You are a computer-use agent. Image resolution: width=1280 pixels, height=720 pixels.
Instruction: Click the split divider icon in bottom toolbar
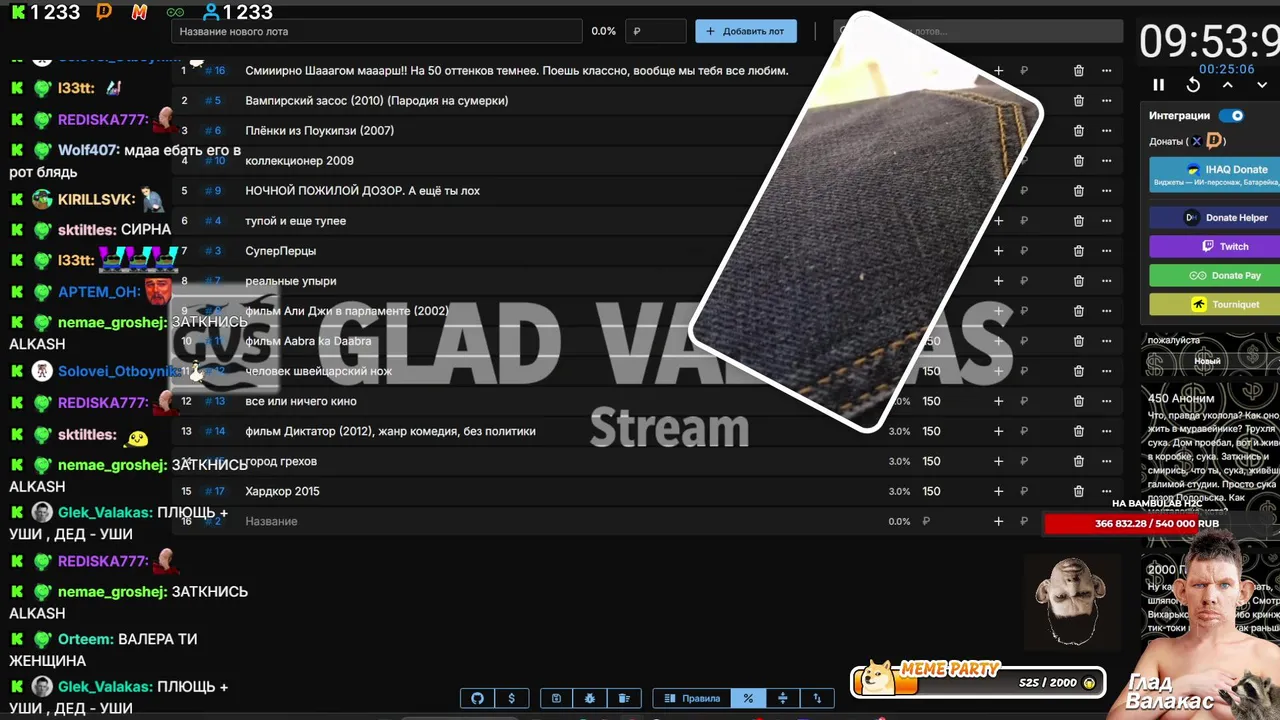(783, 698)
